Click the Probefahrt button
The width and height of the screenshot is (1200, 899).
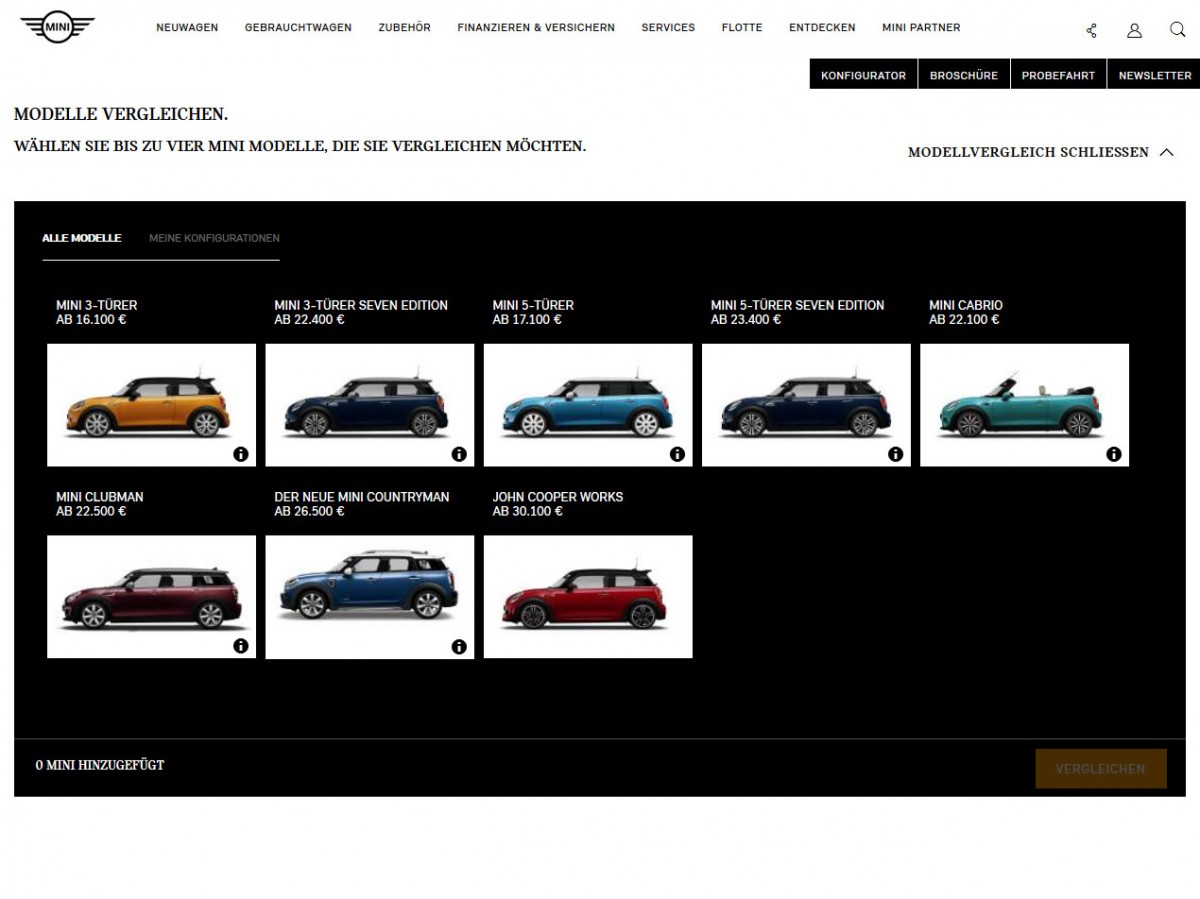(x=1058, y=75)
